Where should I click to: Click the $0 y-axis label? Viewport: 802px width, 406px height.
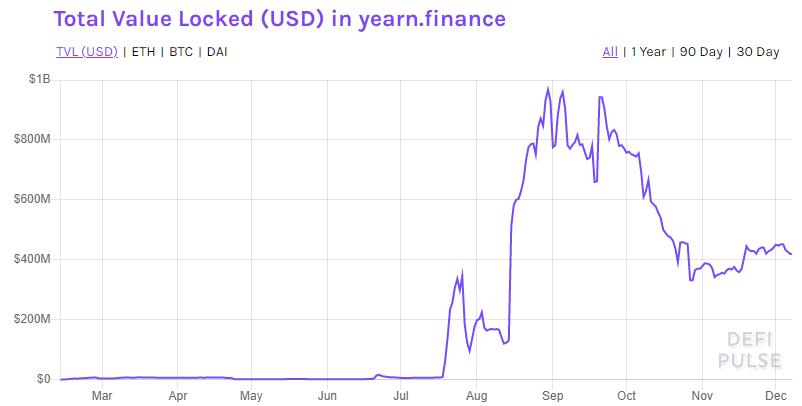(42, 379)
